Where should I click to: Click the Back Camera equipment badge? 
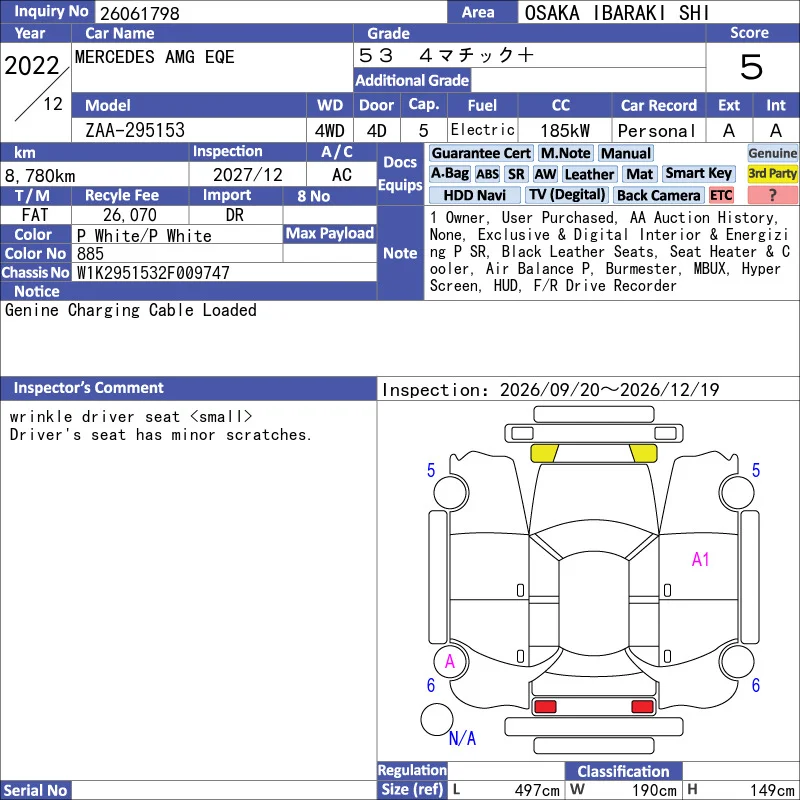pos(658,195)
